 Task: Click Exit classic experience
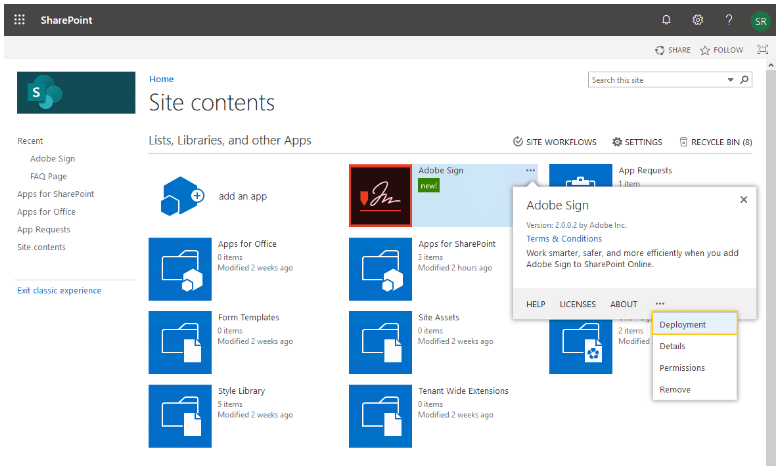pos(59,291)
